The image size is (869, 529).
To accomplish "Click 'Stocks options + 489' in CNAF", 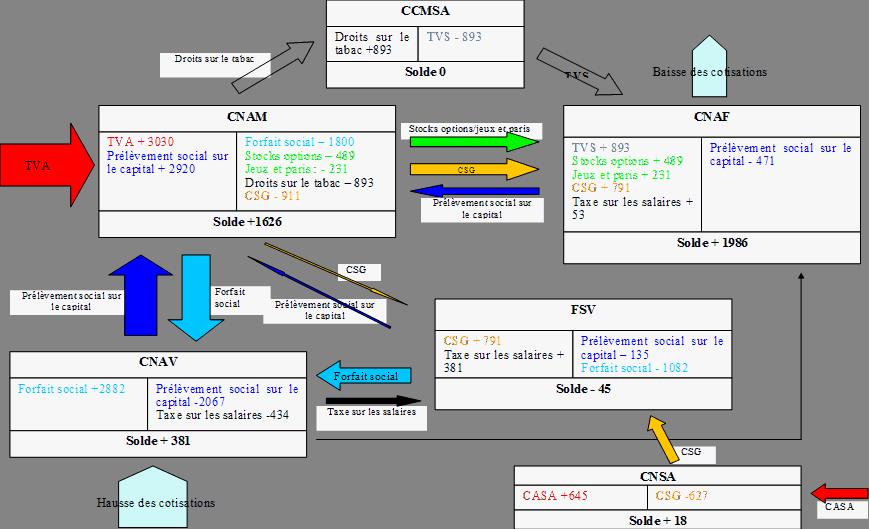I will pos(627,161).
